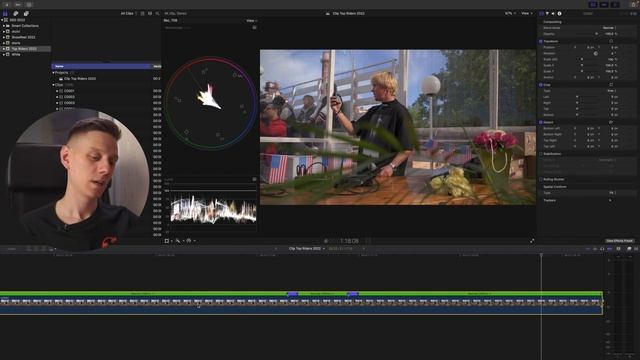Open Spatial Conform Type dropdown
The image size is (640, 360).
tap(612, 193)
